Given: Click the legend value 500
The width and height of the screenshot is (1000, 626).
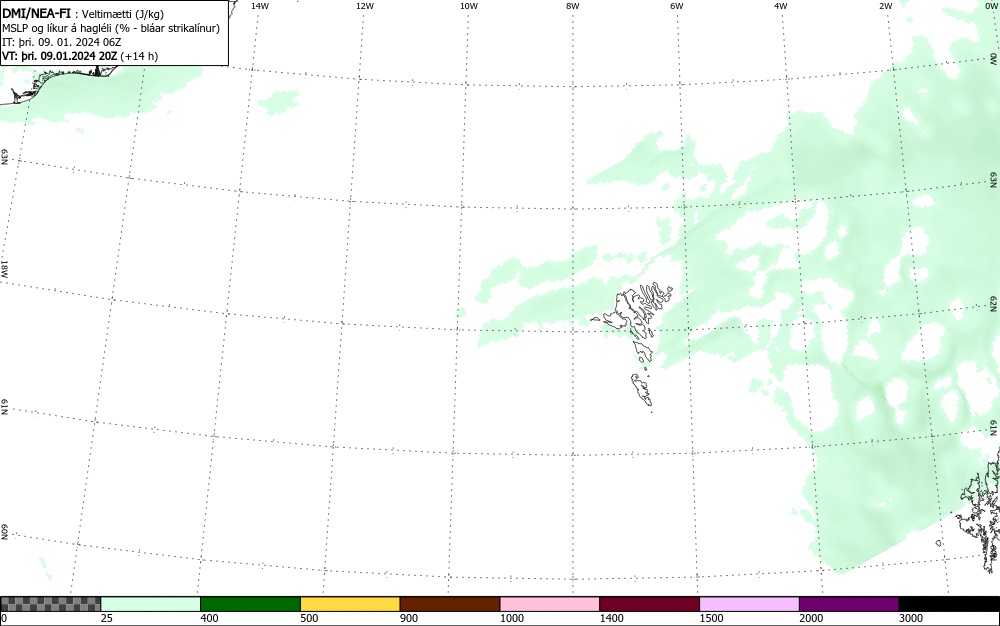Looking at the screenshot, I should click(x=309, y=618).
